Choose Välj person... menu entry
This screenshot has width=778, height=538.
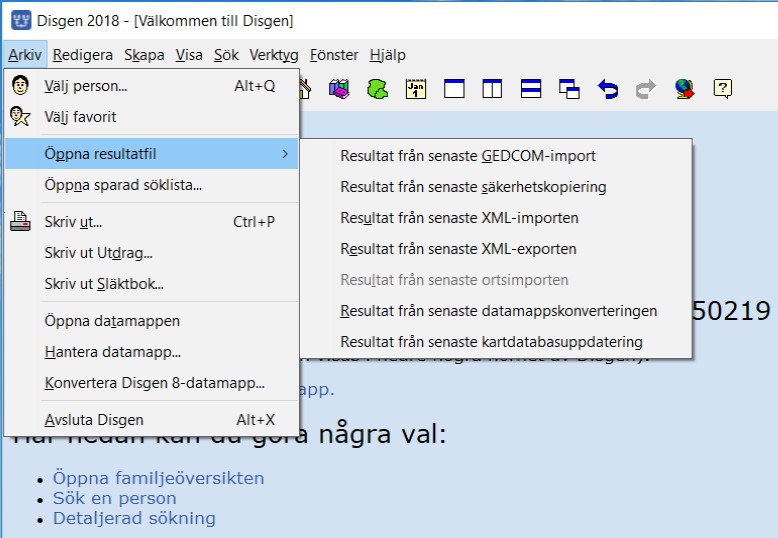152,86
